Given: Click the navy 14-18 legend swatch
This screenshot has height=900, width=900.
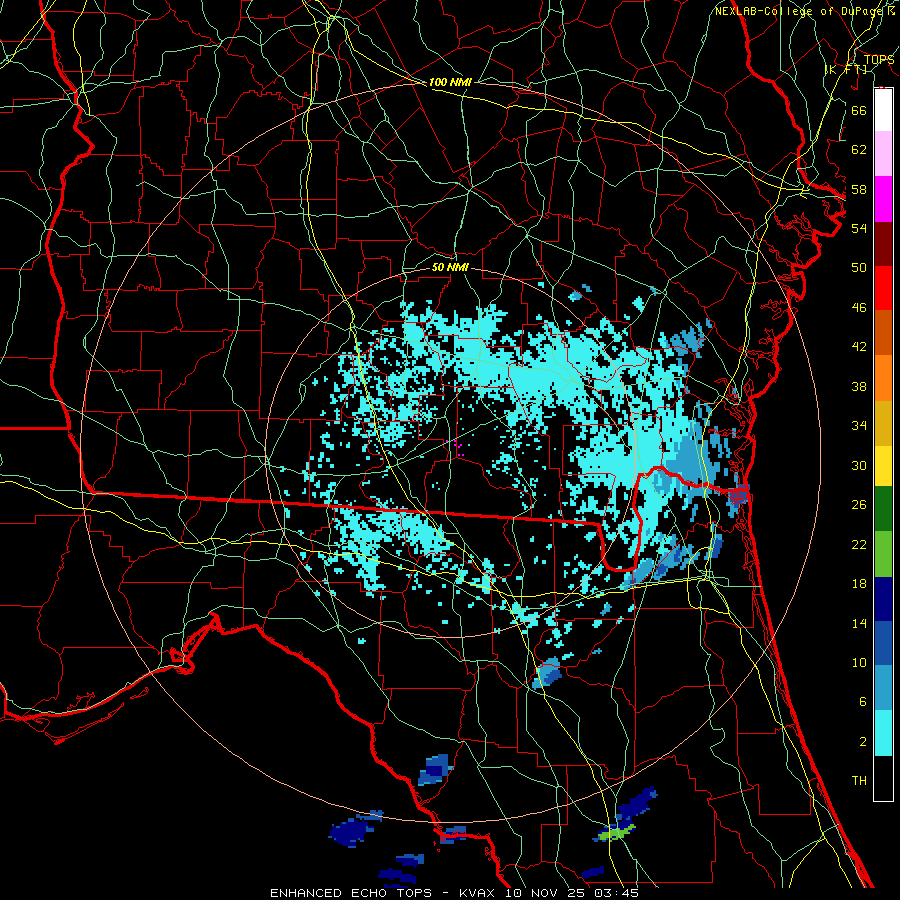Looking at the screenshot, I should (883, 599).
